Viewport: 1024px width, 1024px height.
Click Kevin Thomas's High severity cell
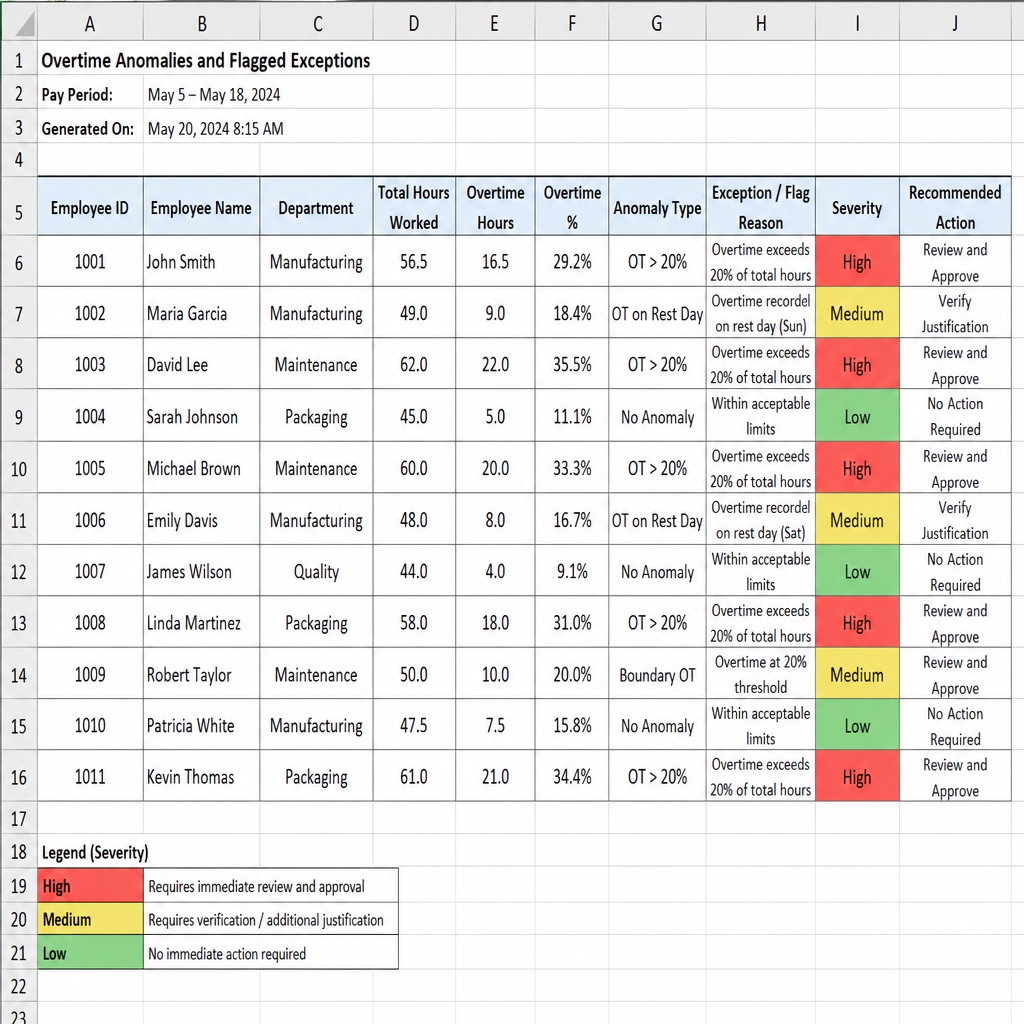coord(857,776)
